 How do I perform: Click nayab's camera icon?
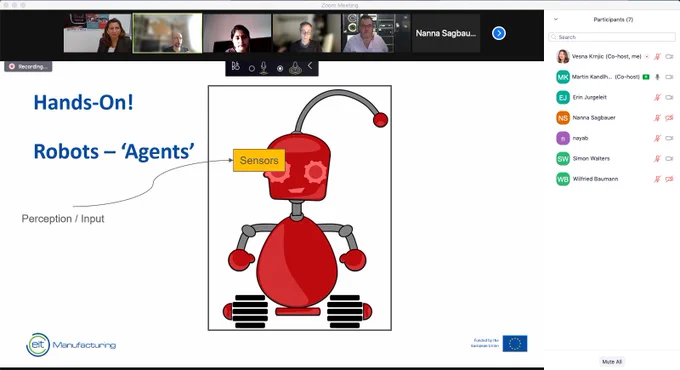(x=669, y=138)
